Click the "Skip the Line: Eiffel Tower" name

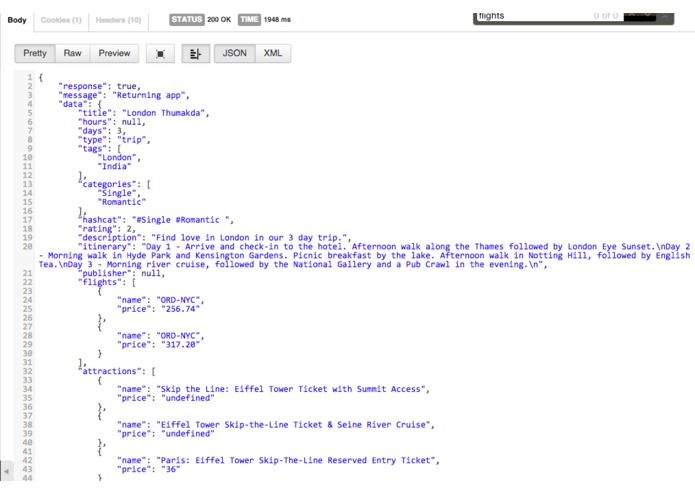pos(291,389)
